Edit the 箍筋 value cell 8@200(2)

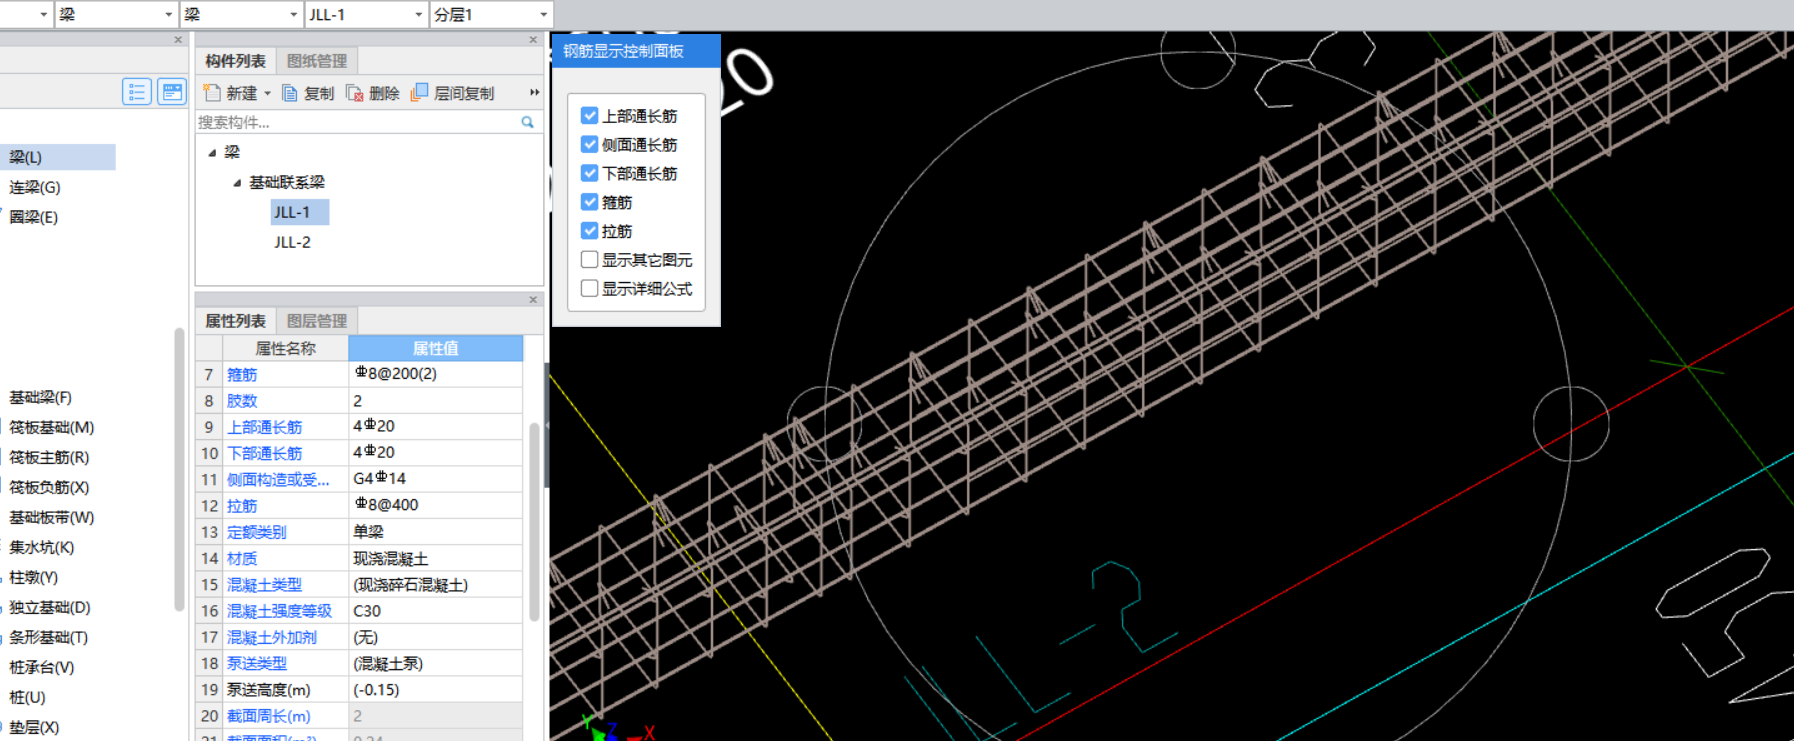tap(435, 374)
